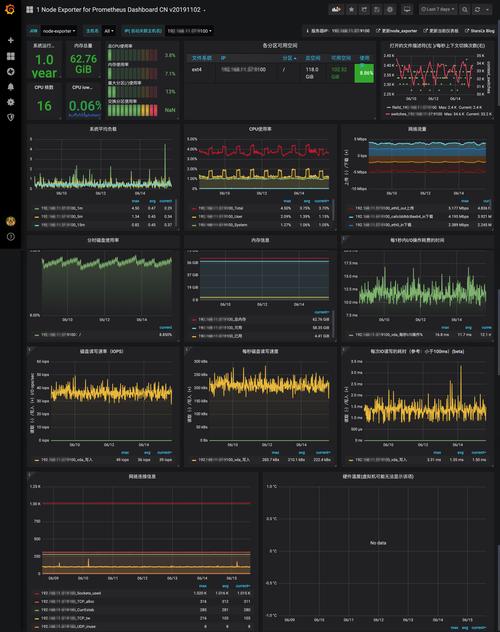Open the Server Admin shield icon
Screen dimensions: 500x632
pyautogui.click(x=11, y=117)
